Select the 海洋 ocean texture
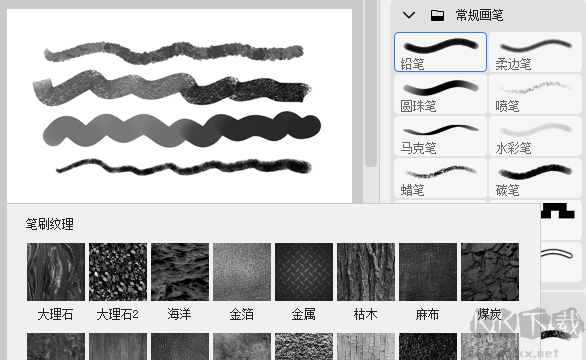586x360 pixels. pyautogui.click(x=180, y=272)
